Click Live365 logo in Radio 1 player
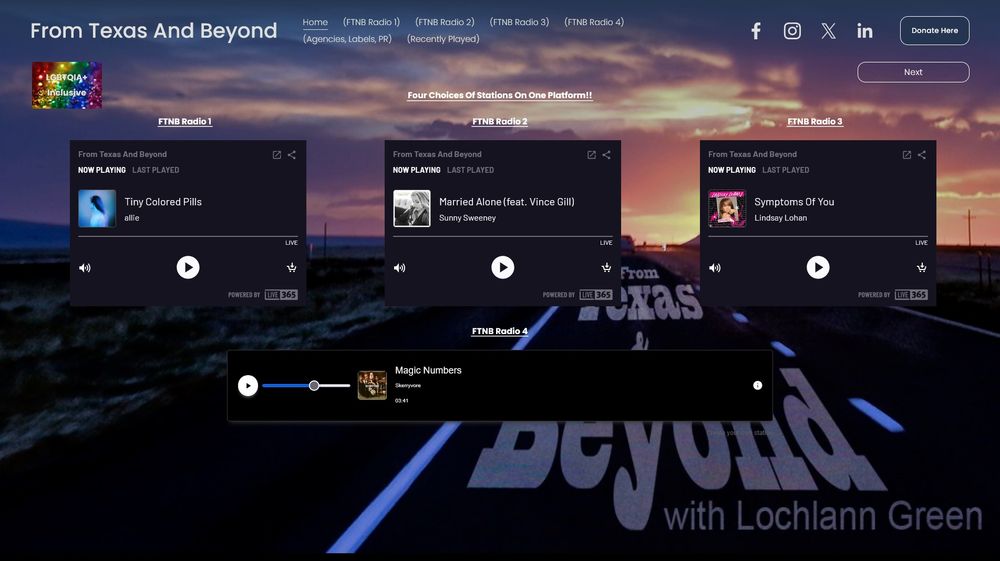 (x=281, y=295)
